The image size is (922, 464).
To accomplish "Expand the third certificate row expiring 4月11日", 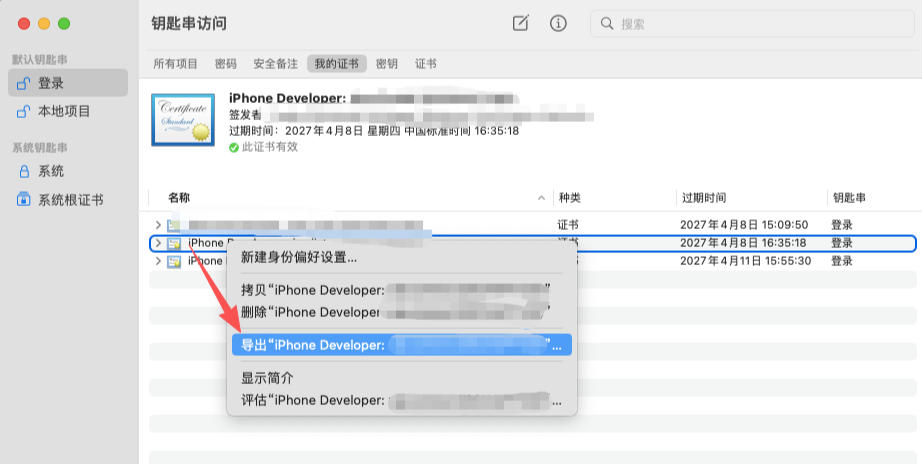I will 158,261.
